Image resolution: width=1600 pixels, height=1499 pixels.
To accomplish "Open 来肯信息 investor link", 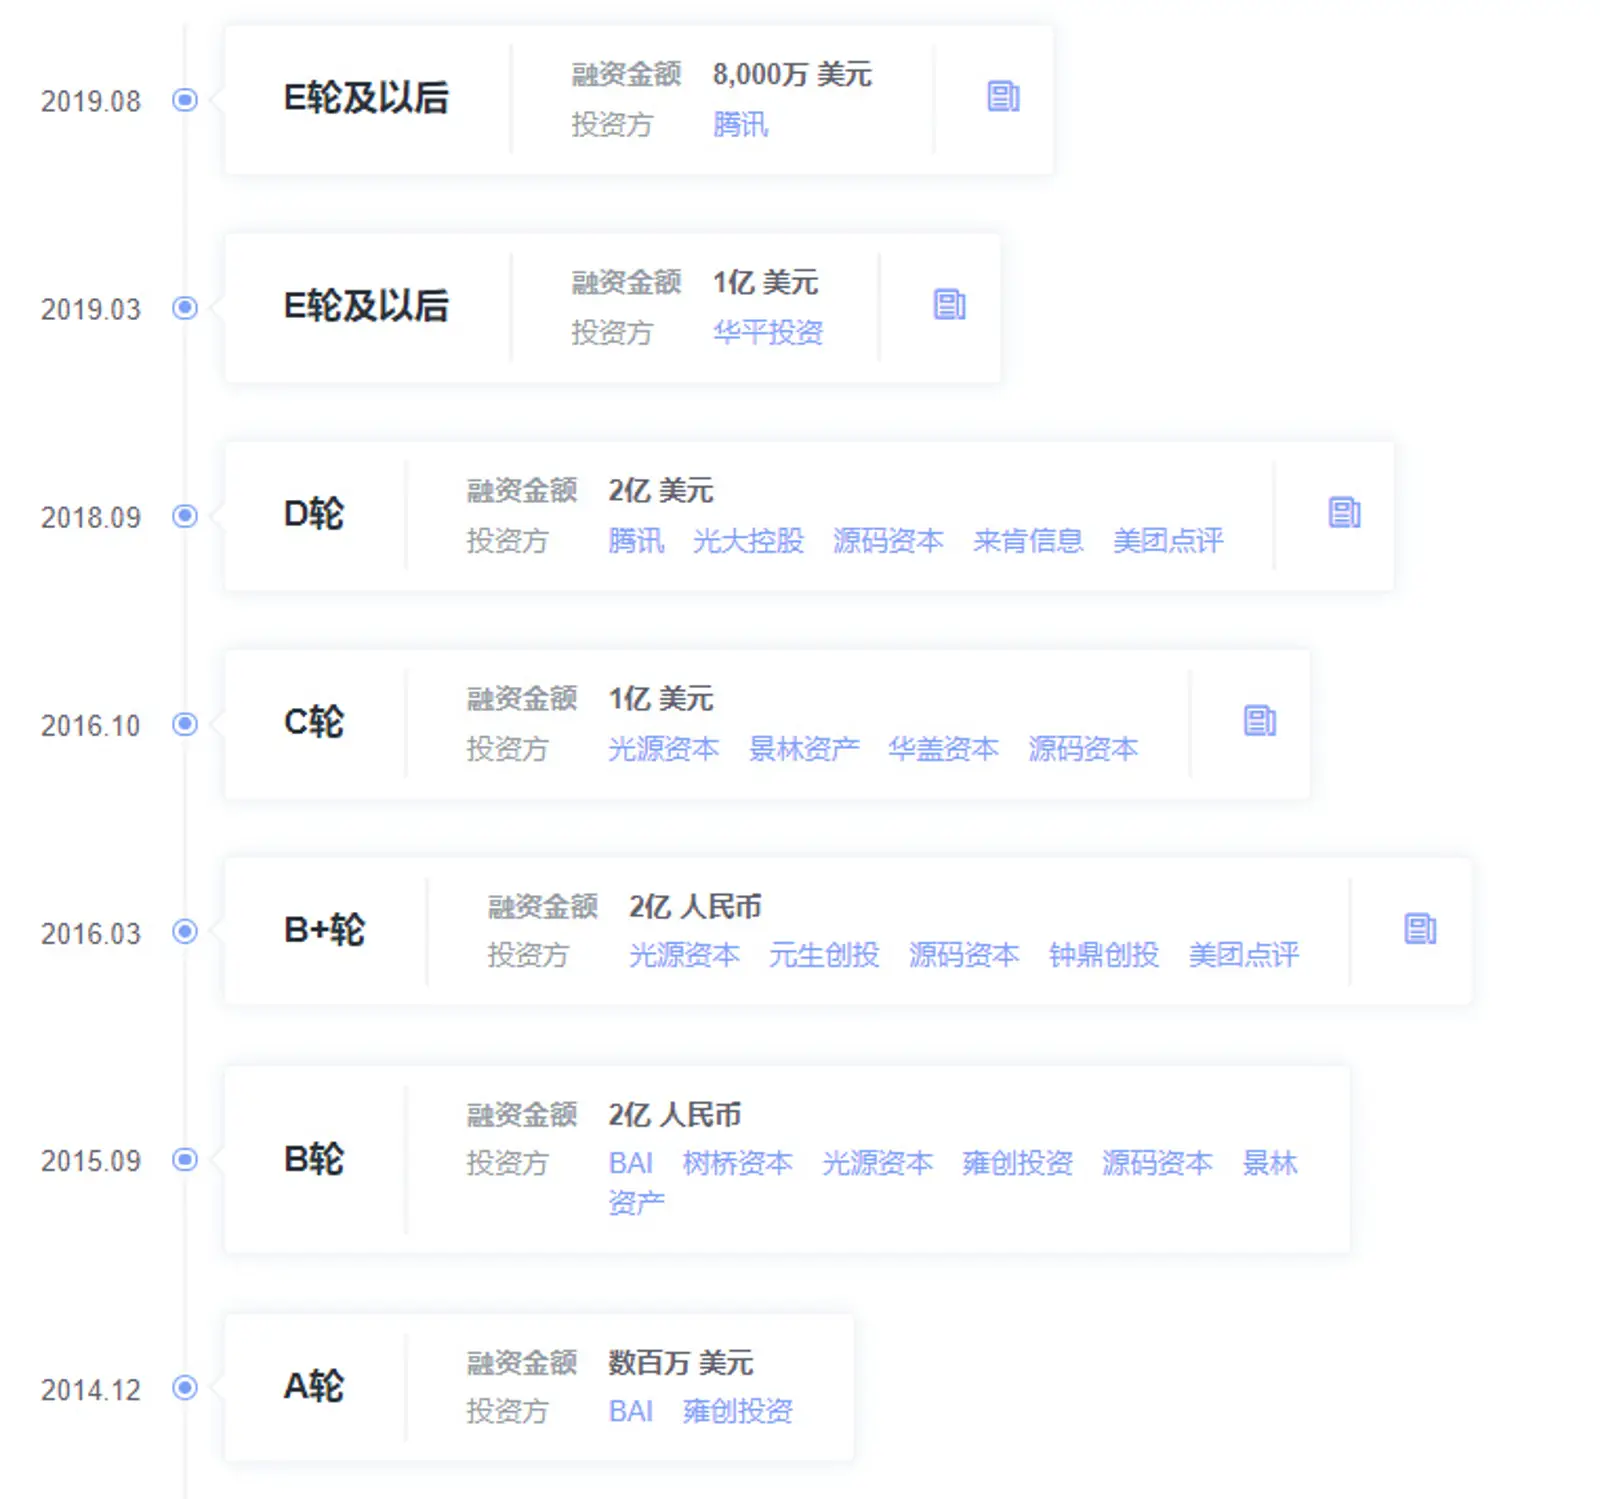I will tap(1029, 541).
